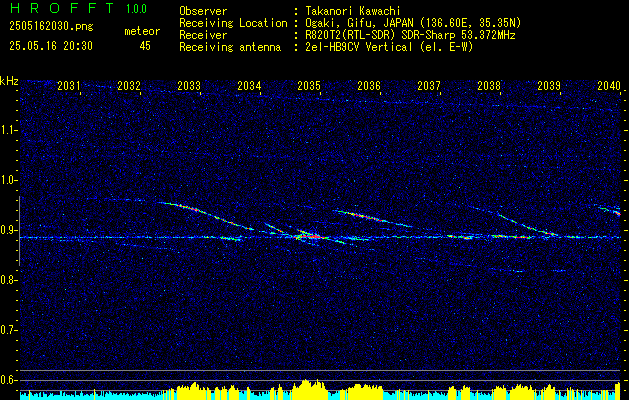
Task: Click the 1.1 kHz frequency axis label
Action: point(7,130)
